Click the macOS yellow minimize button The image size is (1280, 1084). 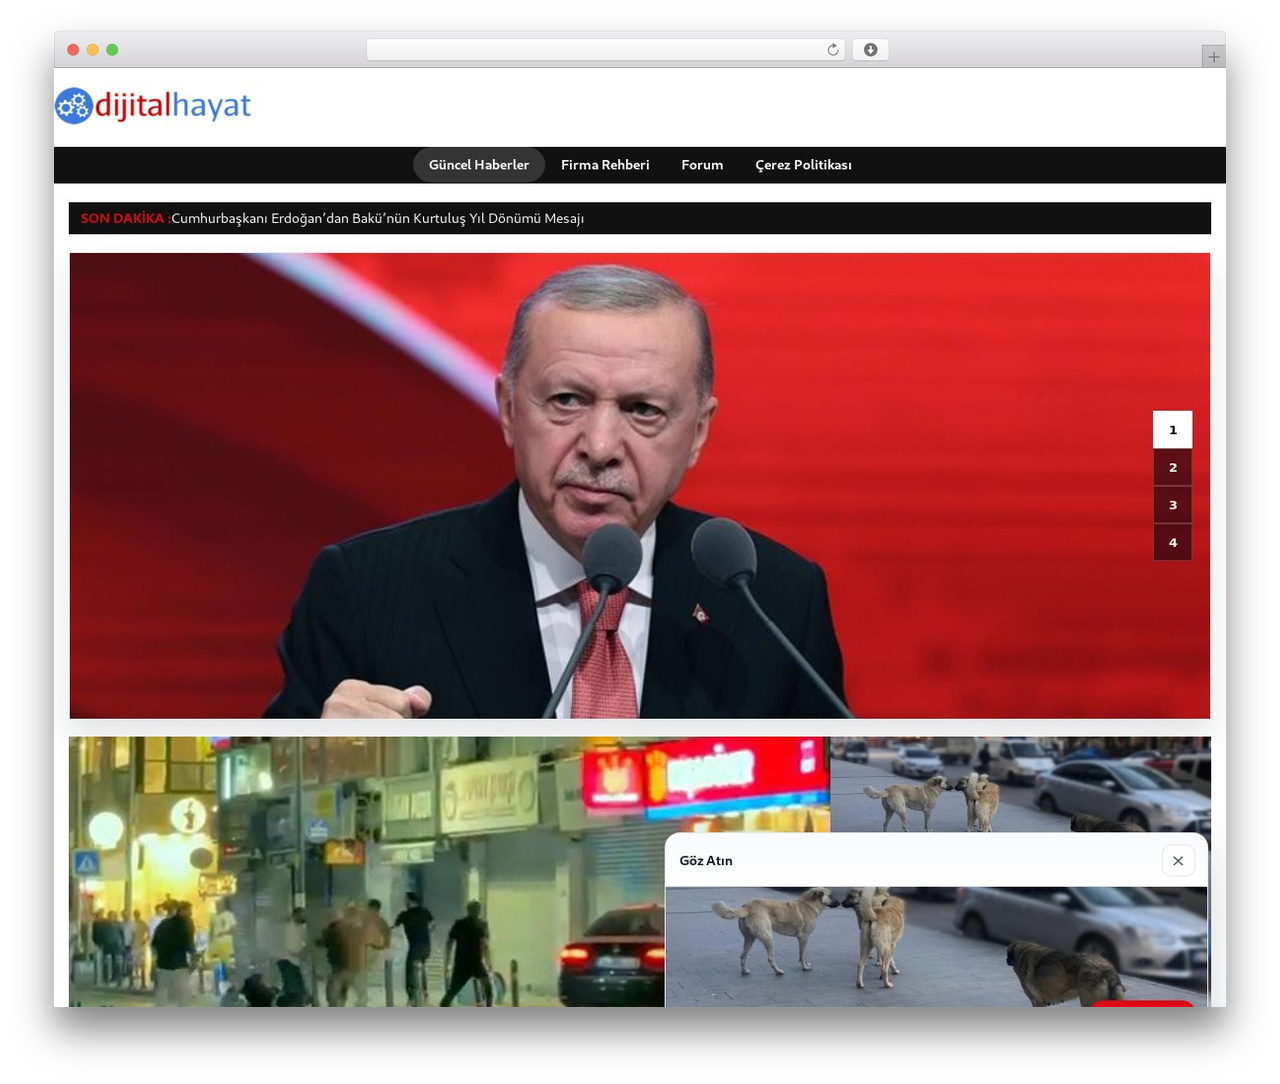[x=93, y=50]
